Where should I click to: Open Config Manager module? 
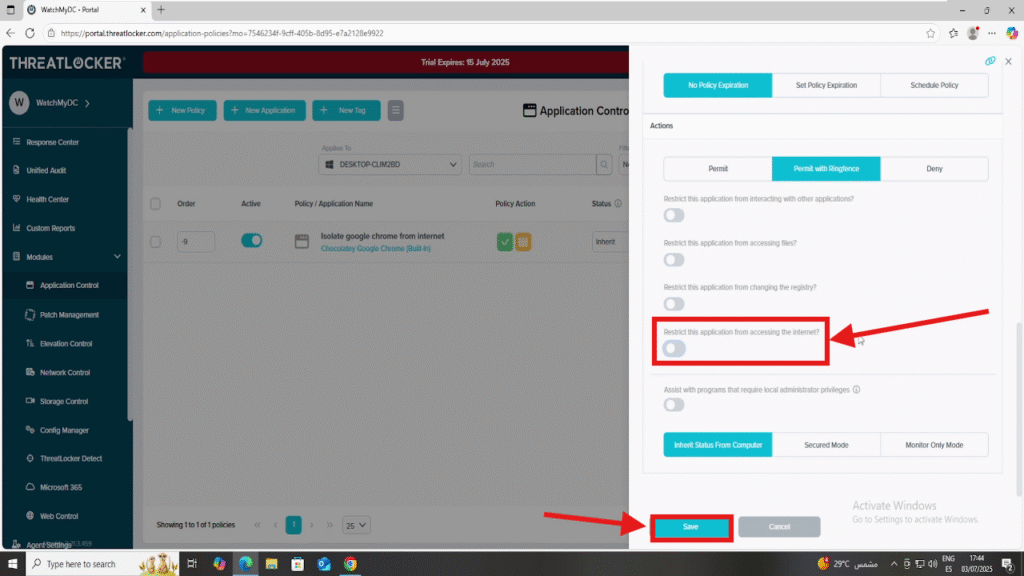click(x=63, y=430)
